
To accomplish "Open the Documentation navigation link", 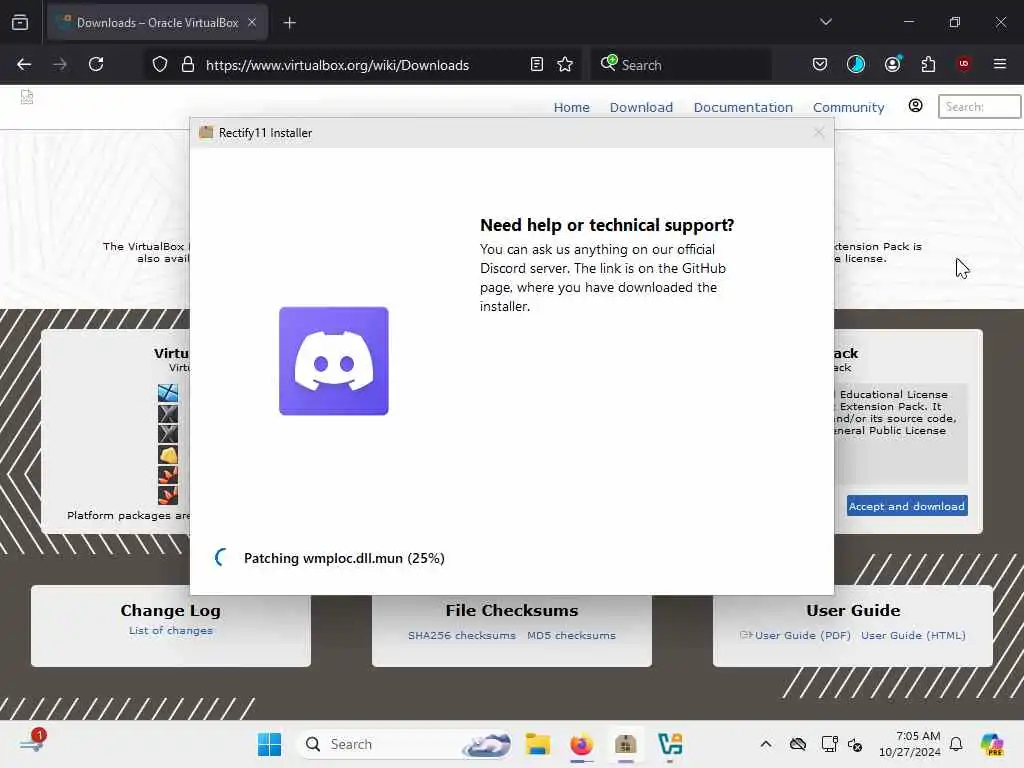I will tap(743, 107).
